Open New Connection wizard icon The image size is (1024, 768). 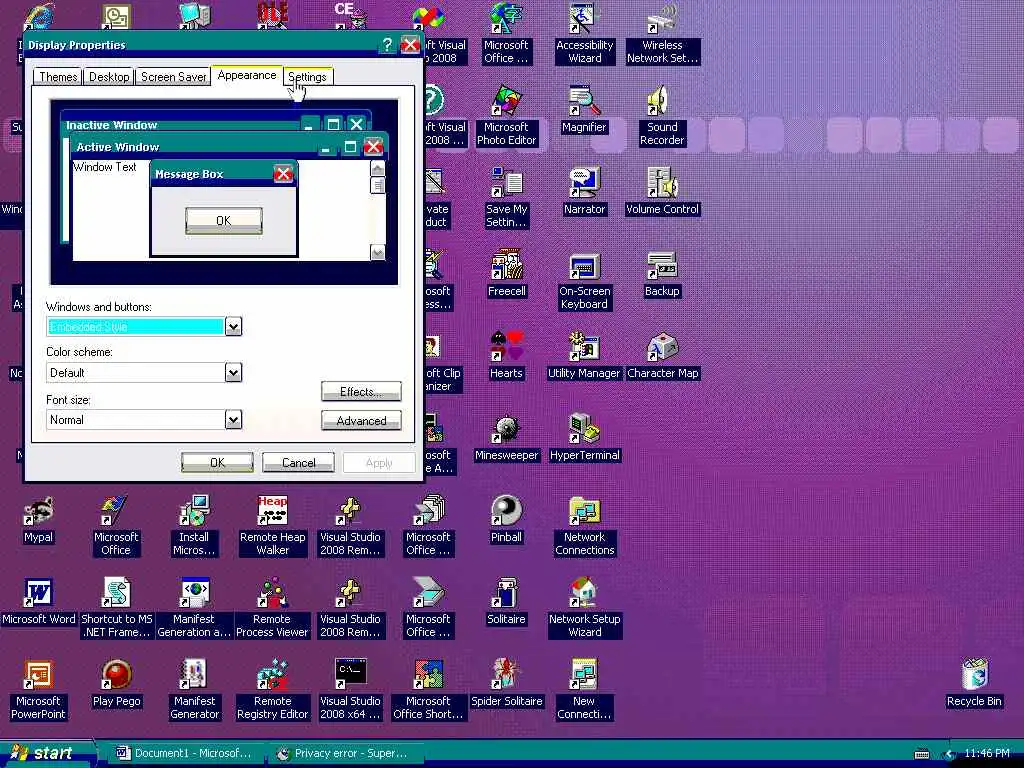[584, 691]
